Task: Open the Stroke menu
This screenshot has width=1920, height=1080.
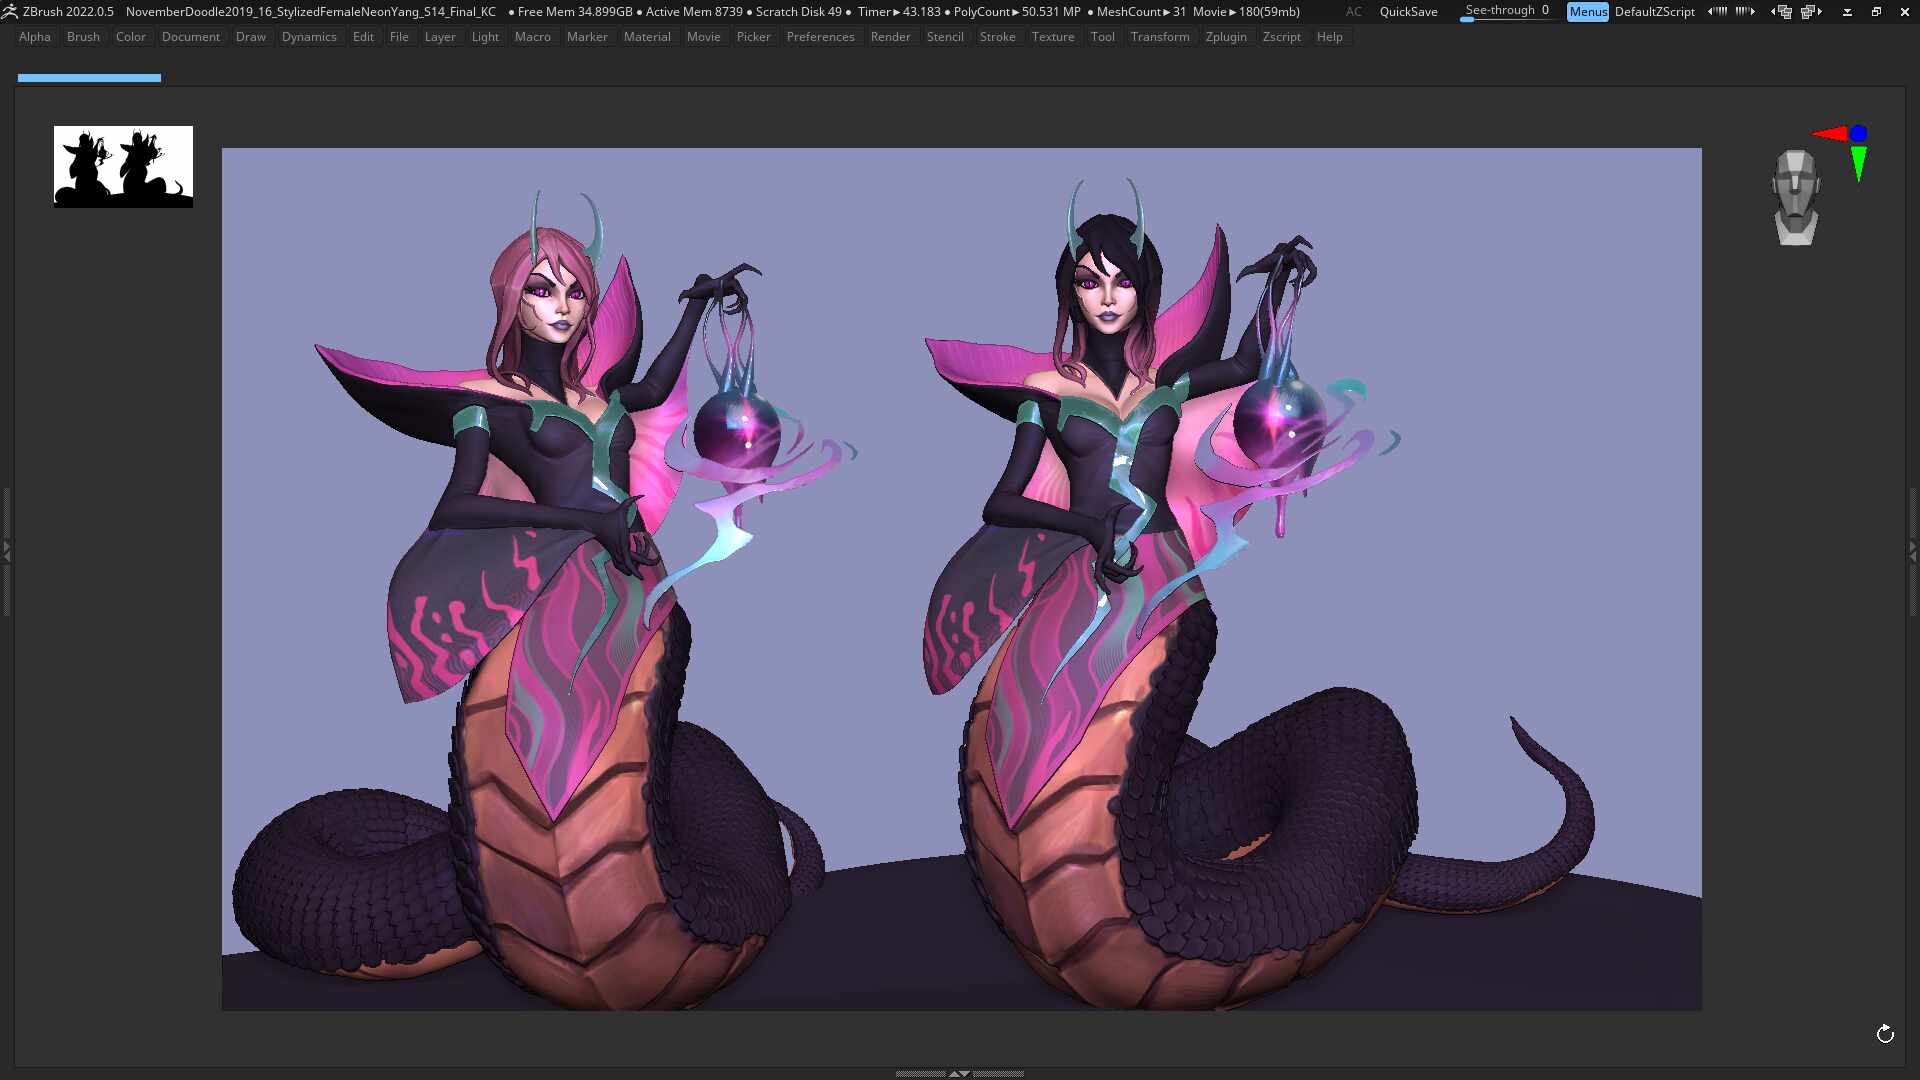Action: pyautogui.click(x=997, y=37)
